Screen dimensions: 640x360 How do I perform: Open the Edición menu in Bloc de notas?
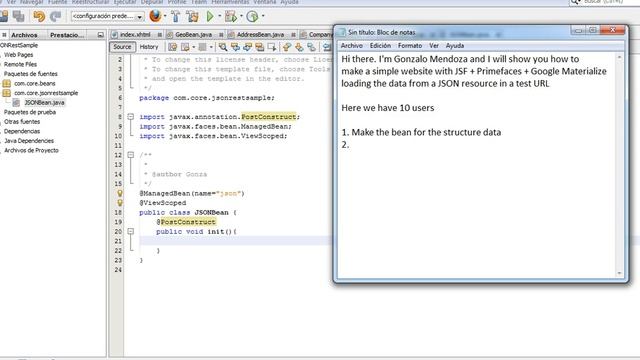click(x=380, y=46)
